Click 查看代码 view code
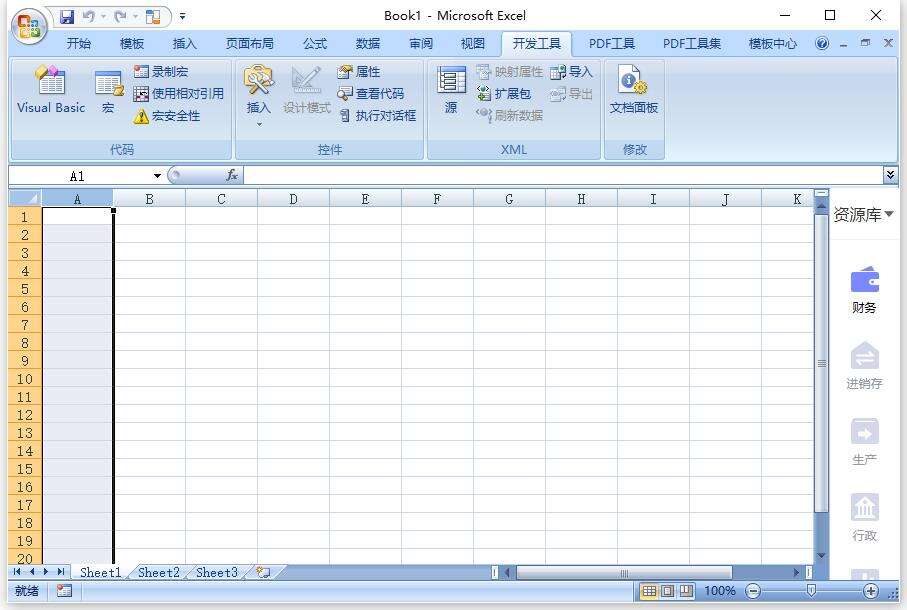 point(371,94)
